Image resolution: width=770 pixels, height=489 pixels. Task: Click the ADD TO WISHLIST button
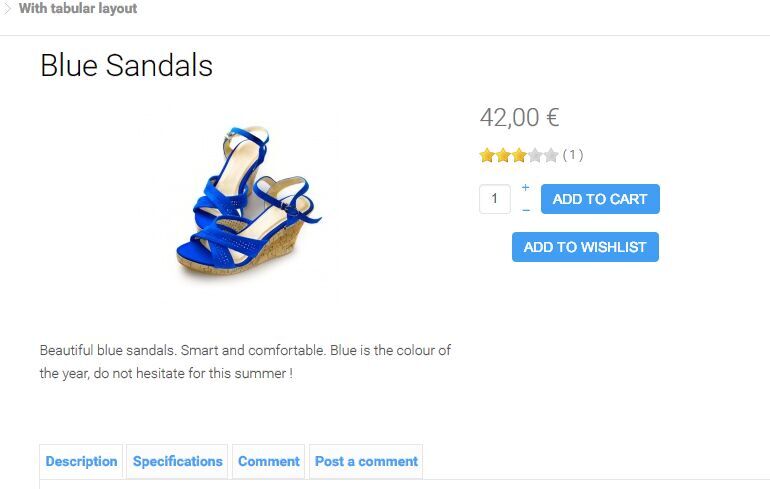tap(585, 247)
